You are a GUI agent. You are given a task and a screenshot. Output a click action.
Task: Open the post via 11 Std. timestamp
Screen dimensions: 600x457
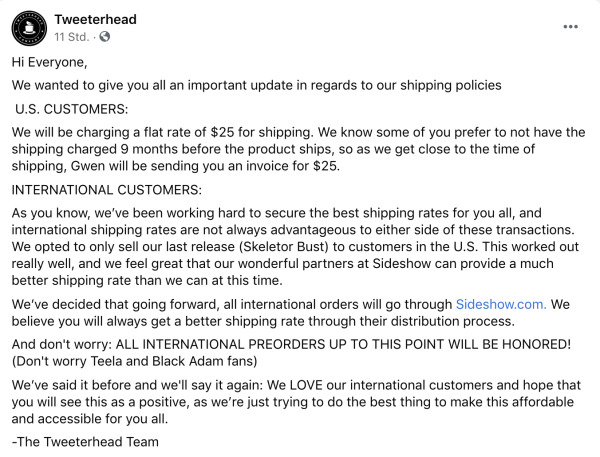tap(72, 37)
